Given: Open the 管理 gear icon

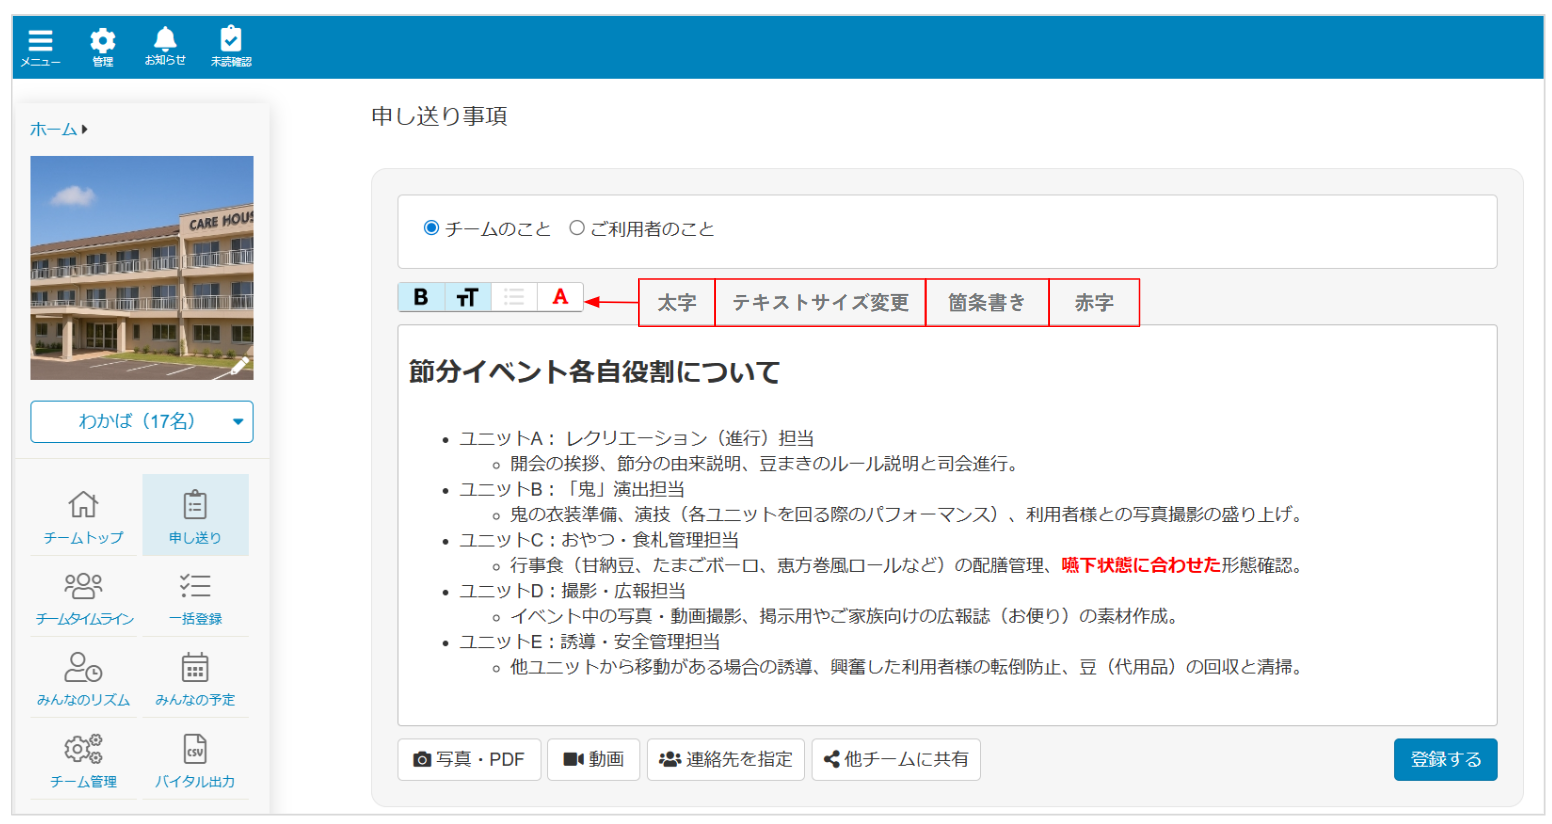Looking at the screenshot, I should pyautogui.click(x=102, y=47).
